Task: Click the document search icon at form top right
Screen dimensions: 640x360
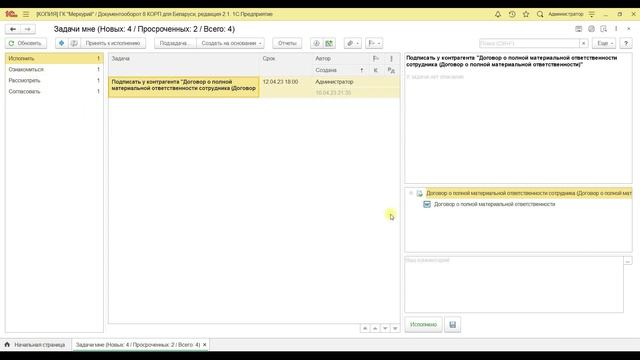Action: click(604, 29)
